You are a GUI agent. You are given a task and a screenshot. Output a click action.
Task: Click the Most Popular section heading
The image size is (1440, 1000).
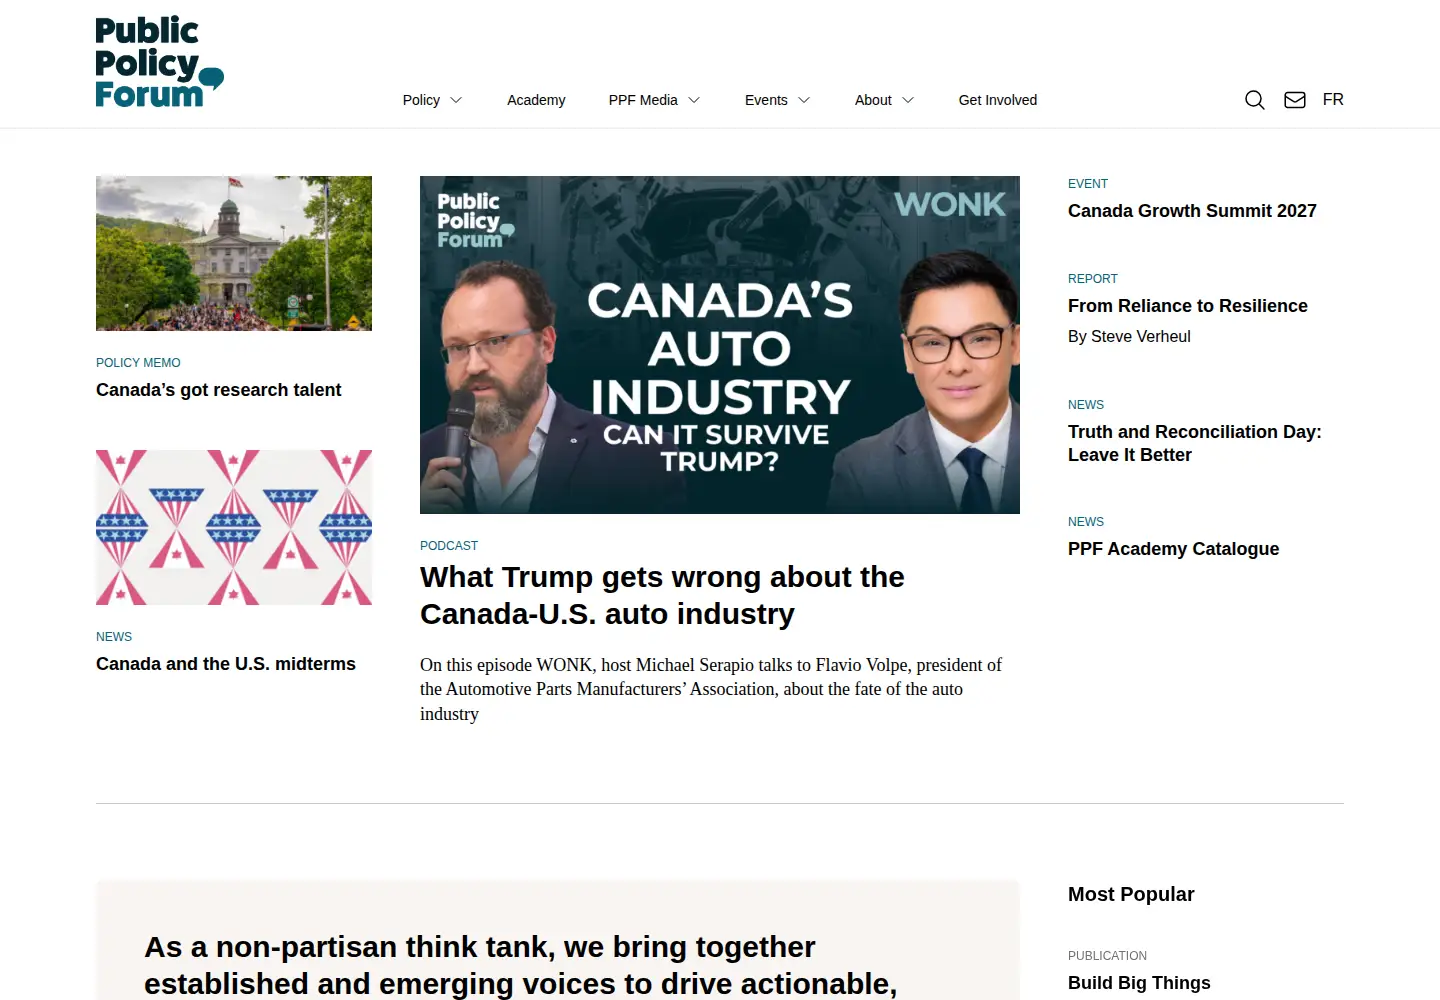tap(1131, 894)
